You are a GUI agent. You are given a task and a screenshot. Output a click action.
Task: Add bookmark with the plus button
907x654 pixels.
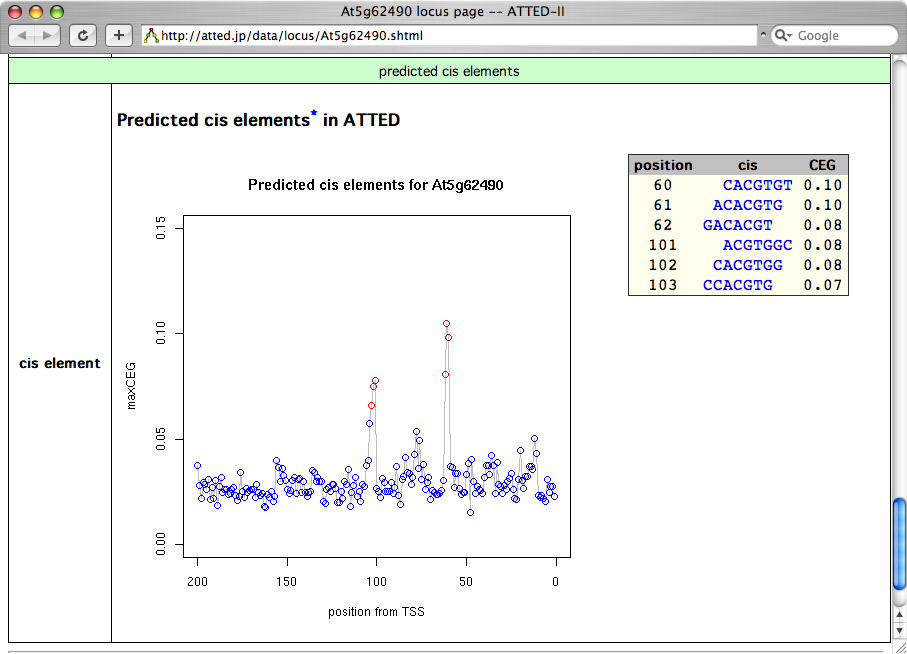119,35
